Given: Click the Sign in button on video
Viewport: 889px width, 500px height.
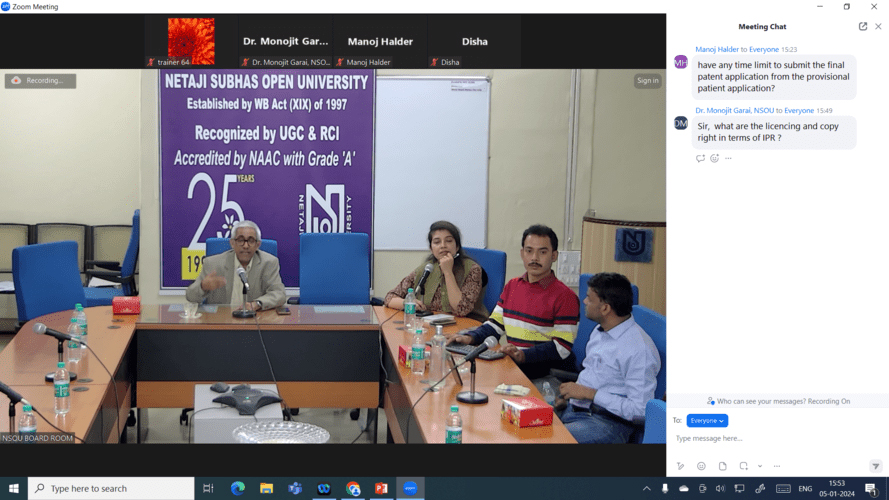Looking at the screenshot, I should point(647,80).
